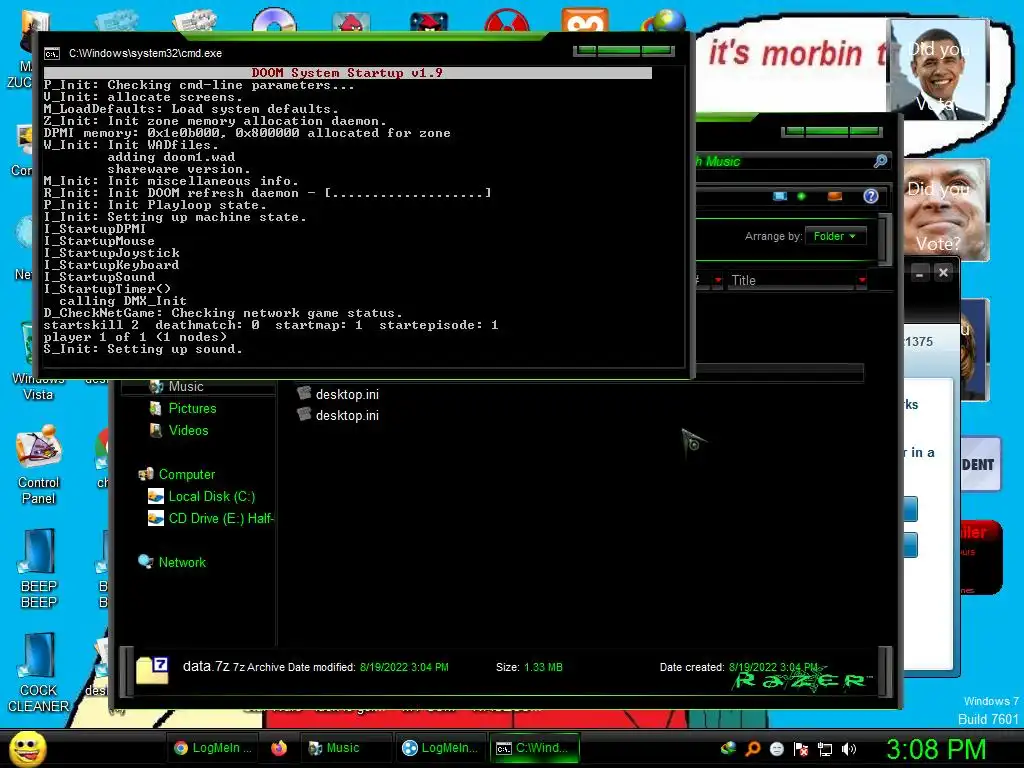Click the search magnifier in Music window
Screen dimensions: 1024x768
[x=880, y=161]
